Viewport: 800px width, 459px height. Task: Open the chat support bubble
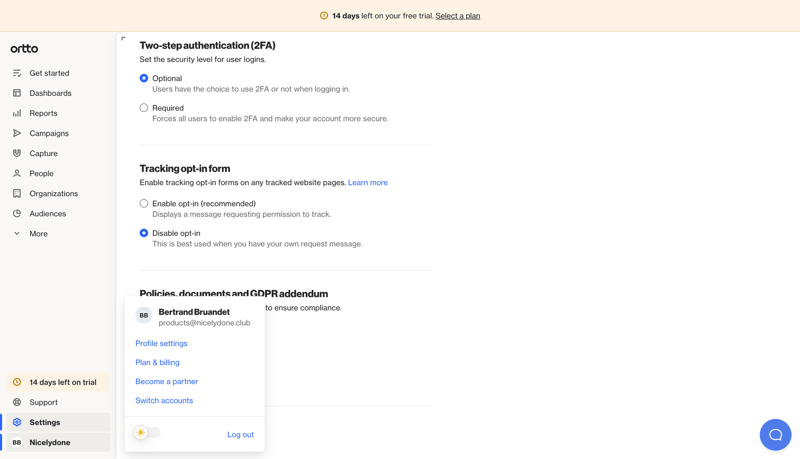click(x=775, y=435)
